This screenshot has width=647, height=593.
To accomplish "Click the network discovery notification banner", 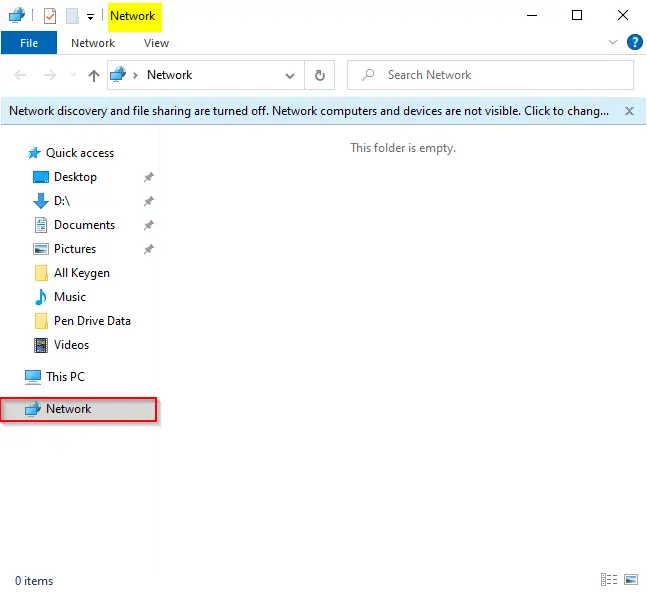I will pos(309,111).
